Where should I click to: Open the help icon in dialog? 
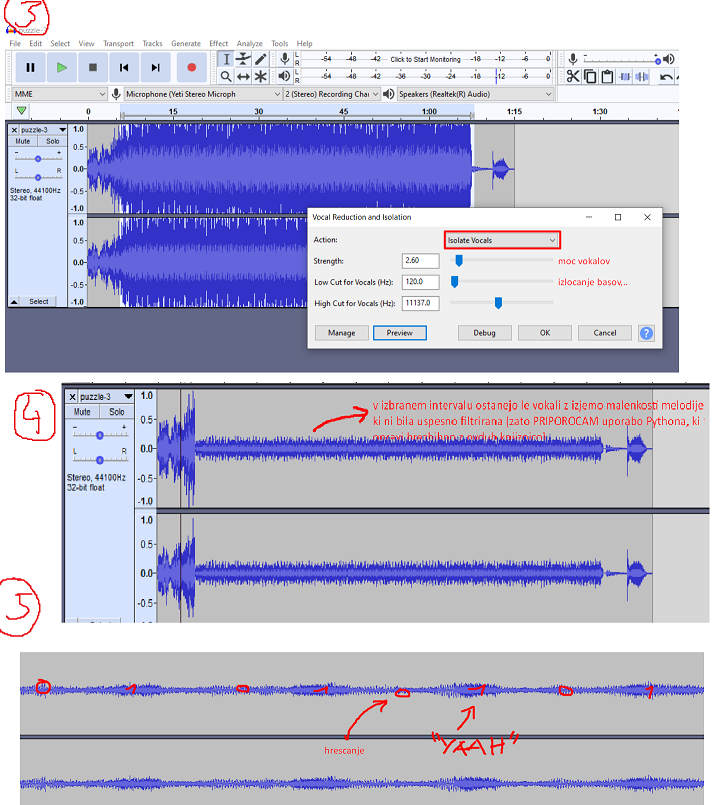[x=646, y=333]
